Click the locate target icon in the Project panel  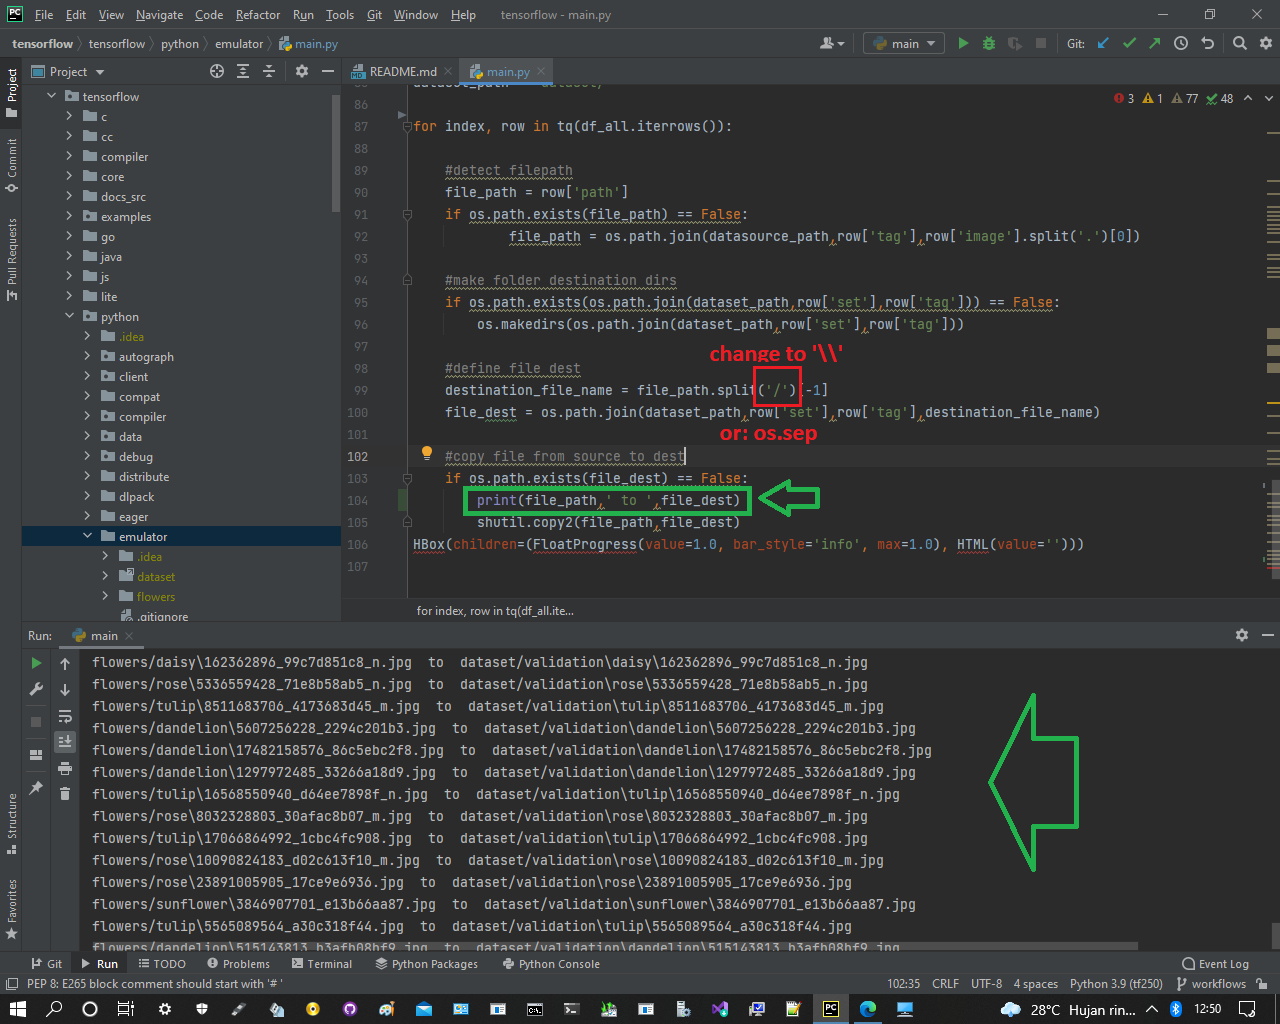pos(217,71)
